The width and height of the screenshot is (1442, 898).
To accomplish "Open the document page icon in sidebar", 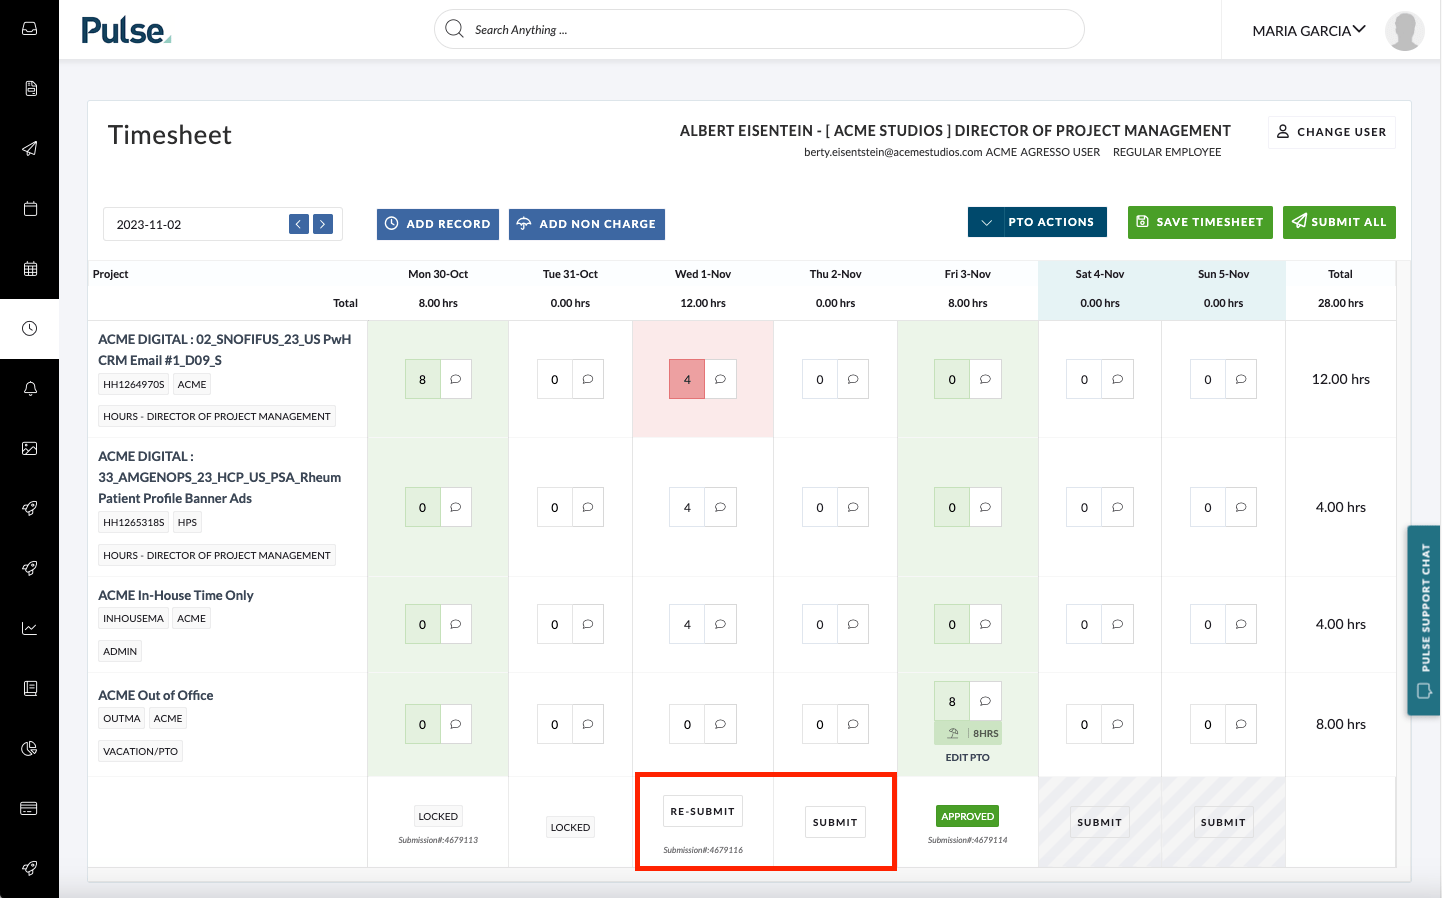I will click(x=30, y=89).
